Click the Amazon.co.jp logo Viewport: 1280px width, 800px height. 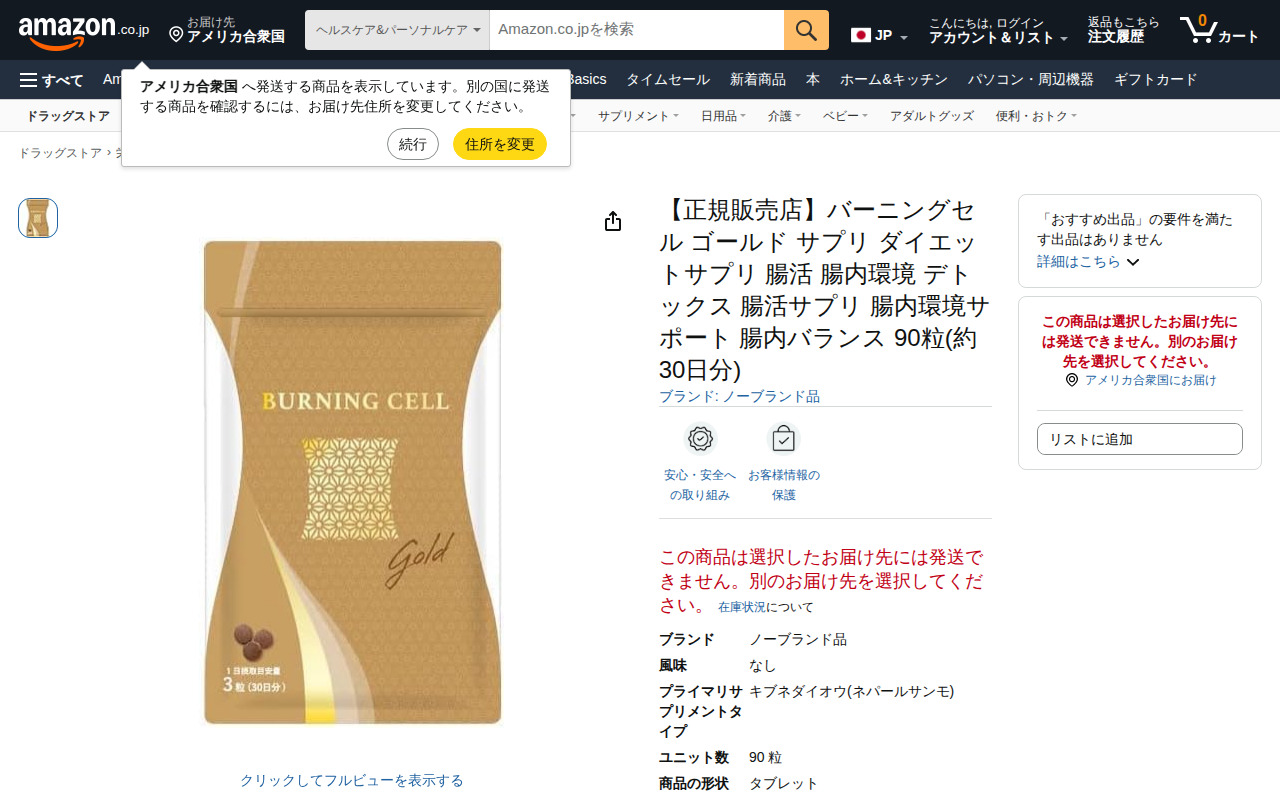tap(84, 31)
